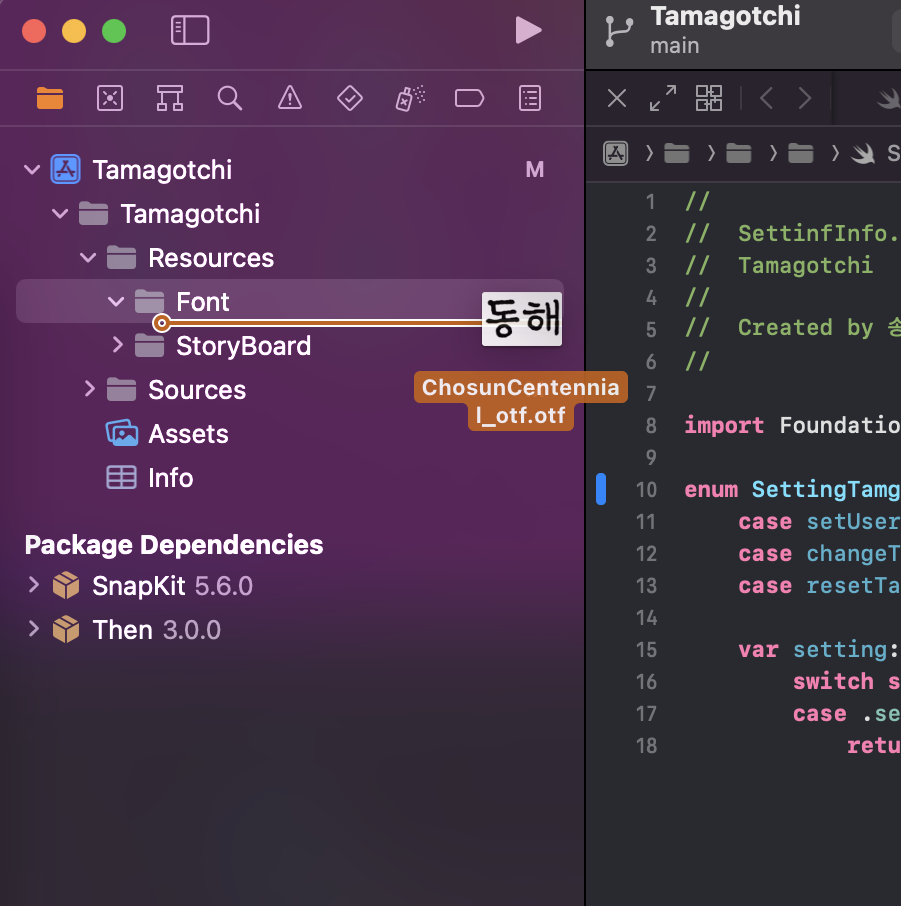Click line number 10 in gutter
Screen dimensions: 901x906
pos(646,490)
